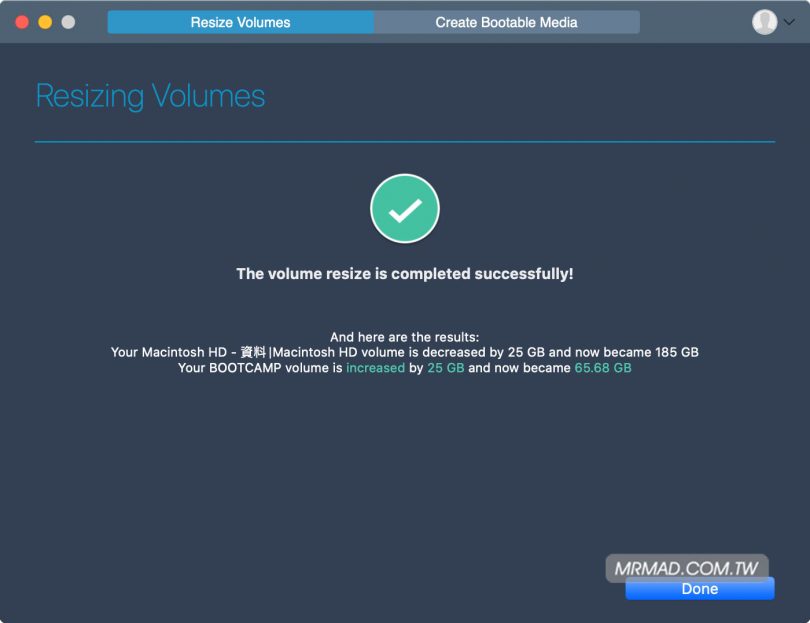Switch to the Resize Volumes tab
Image resolution: width=810 pixels, height=623 pixels.
tap(240, 22)
